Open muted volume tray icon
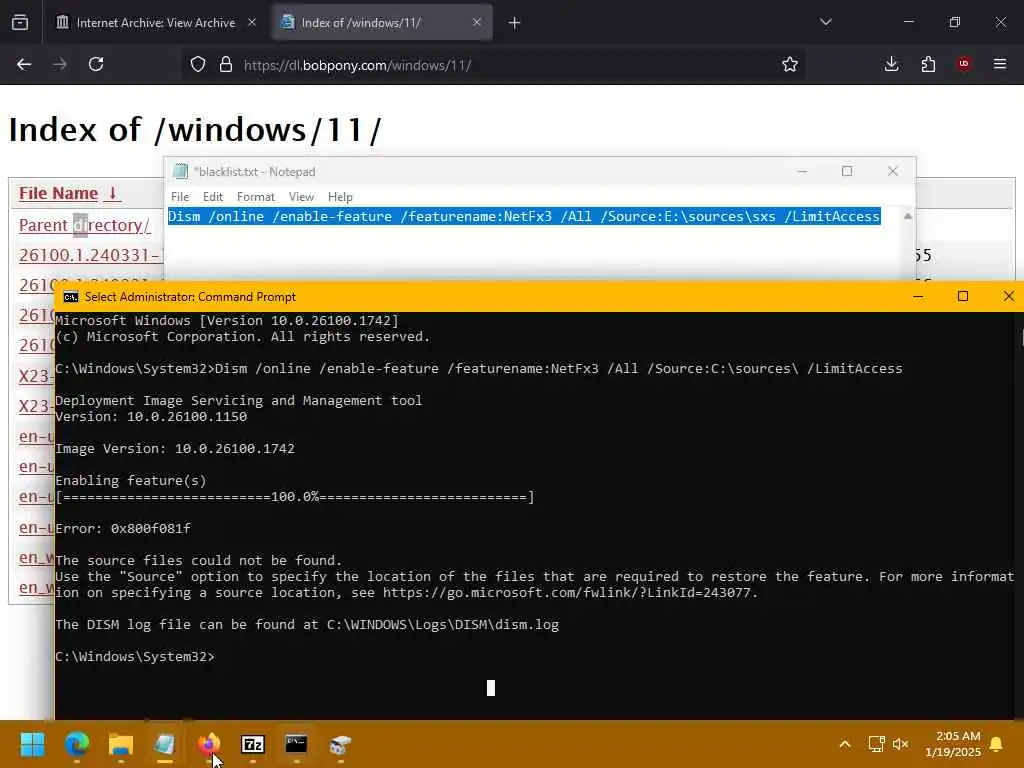1024x768 pixels. pos(900,744)
